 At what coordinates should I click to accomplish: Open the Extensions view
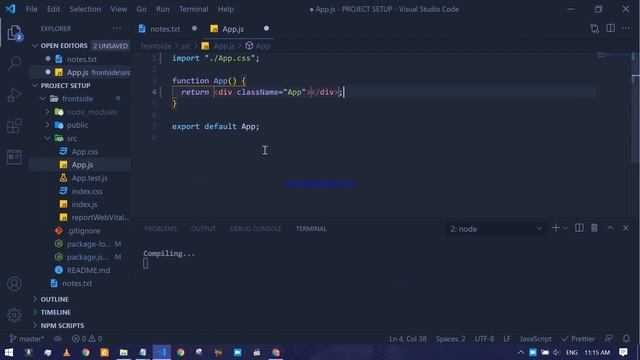(x=14, y=126)
